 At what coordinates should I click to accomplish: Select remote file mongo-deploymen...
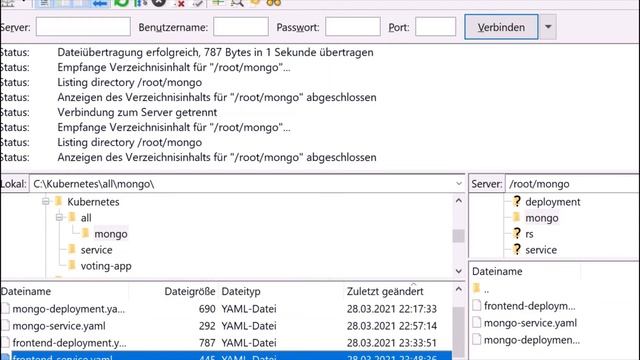tap(532, 340)
